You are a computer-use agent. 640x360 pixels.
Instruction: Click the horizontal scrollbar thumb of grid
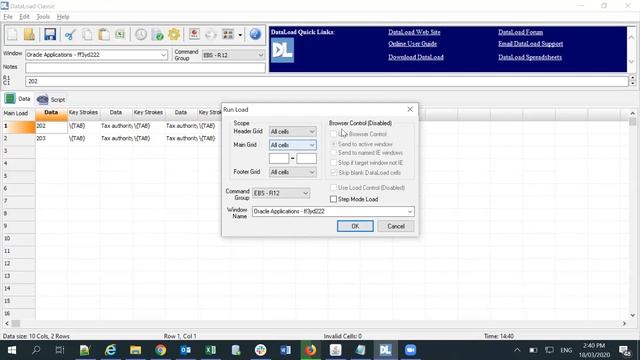pos(16,323)
